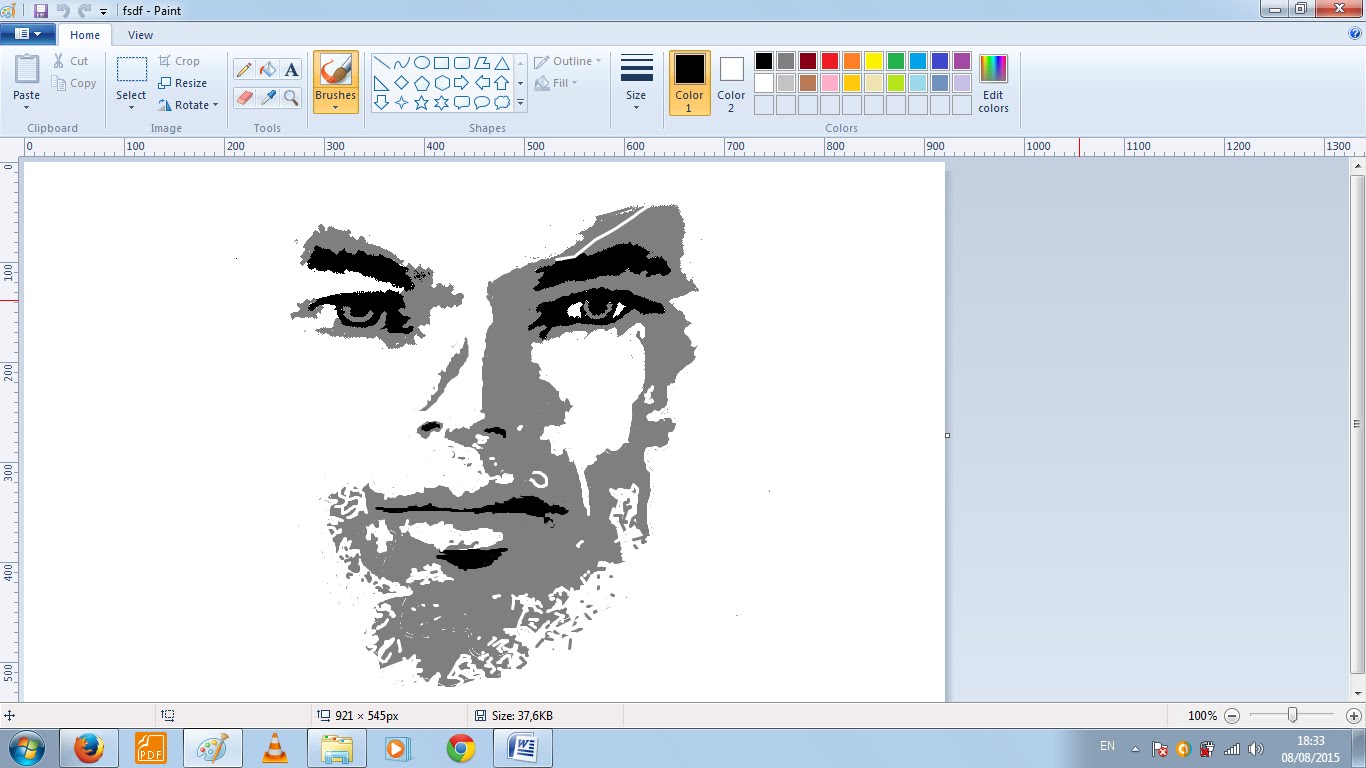The width and height of the screenshot is (1366, 768).
Task: Click the Crop button
Action: [179, 61]
